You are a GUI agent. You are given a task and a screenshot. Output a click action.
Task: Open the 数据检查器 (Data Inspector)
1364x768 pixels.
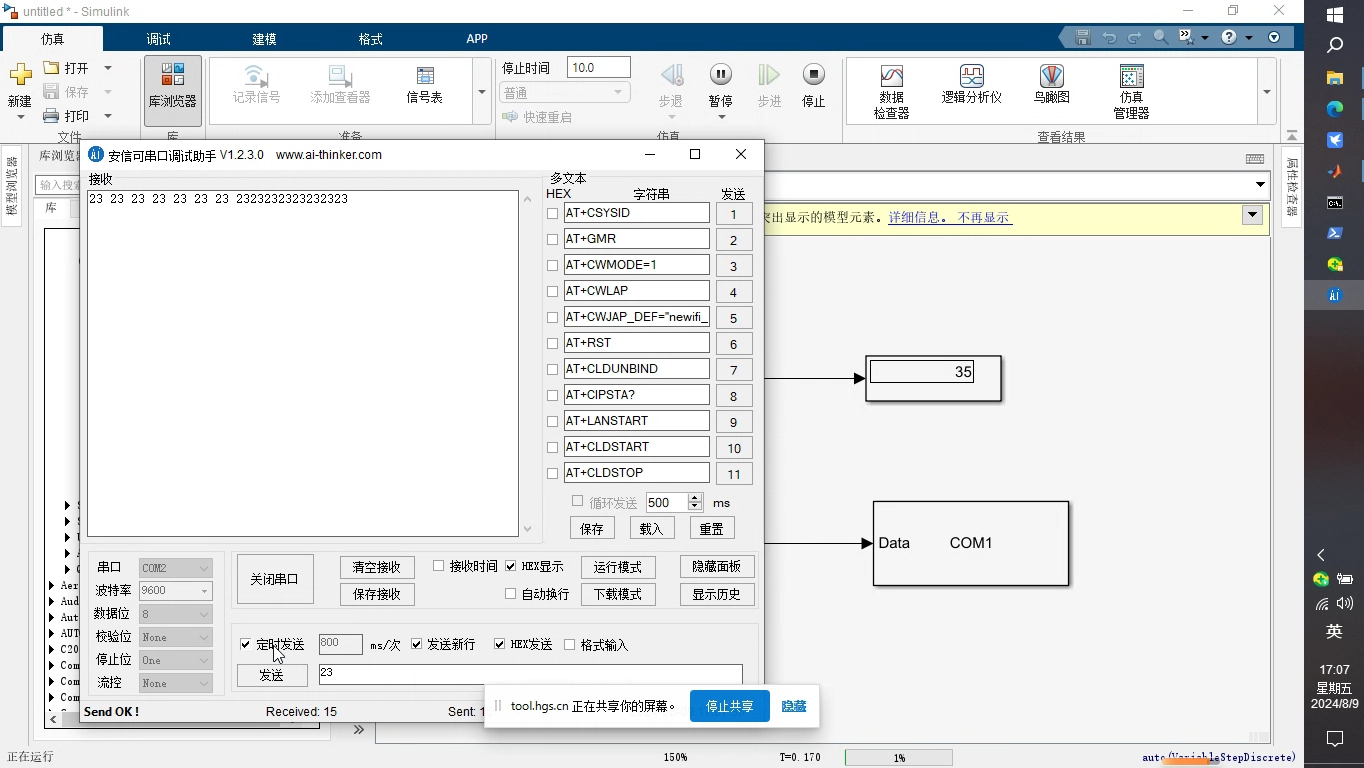coord(890,88)
